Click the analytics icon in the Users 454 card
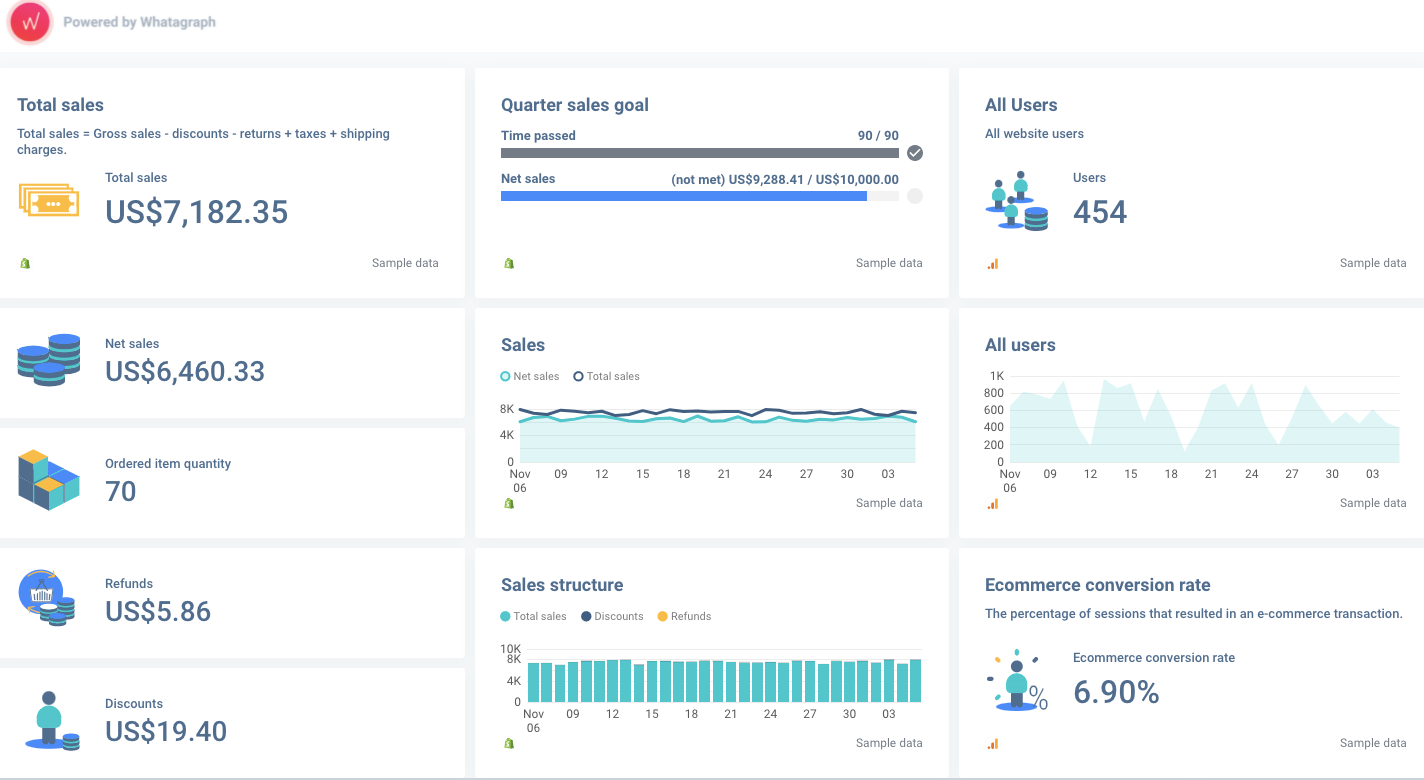The height and width of the screenshot is (780, 1424). click(x=993, y=264)
